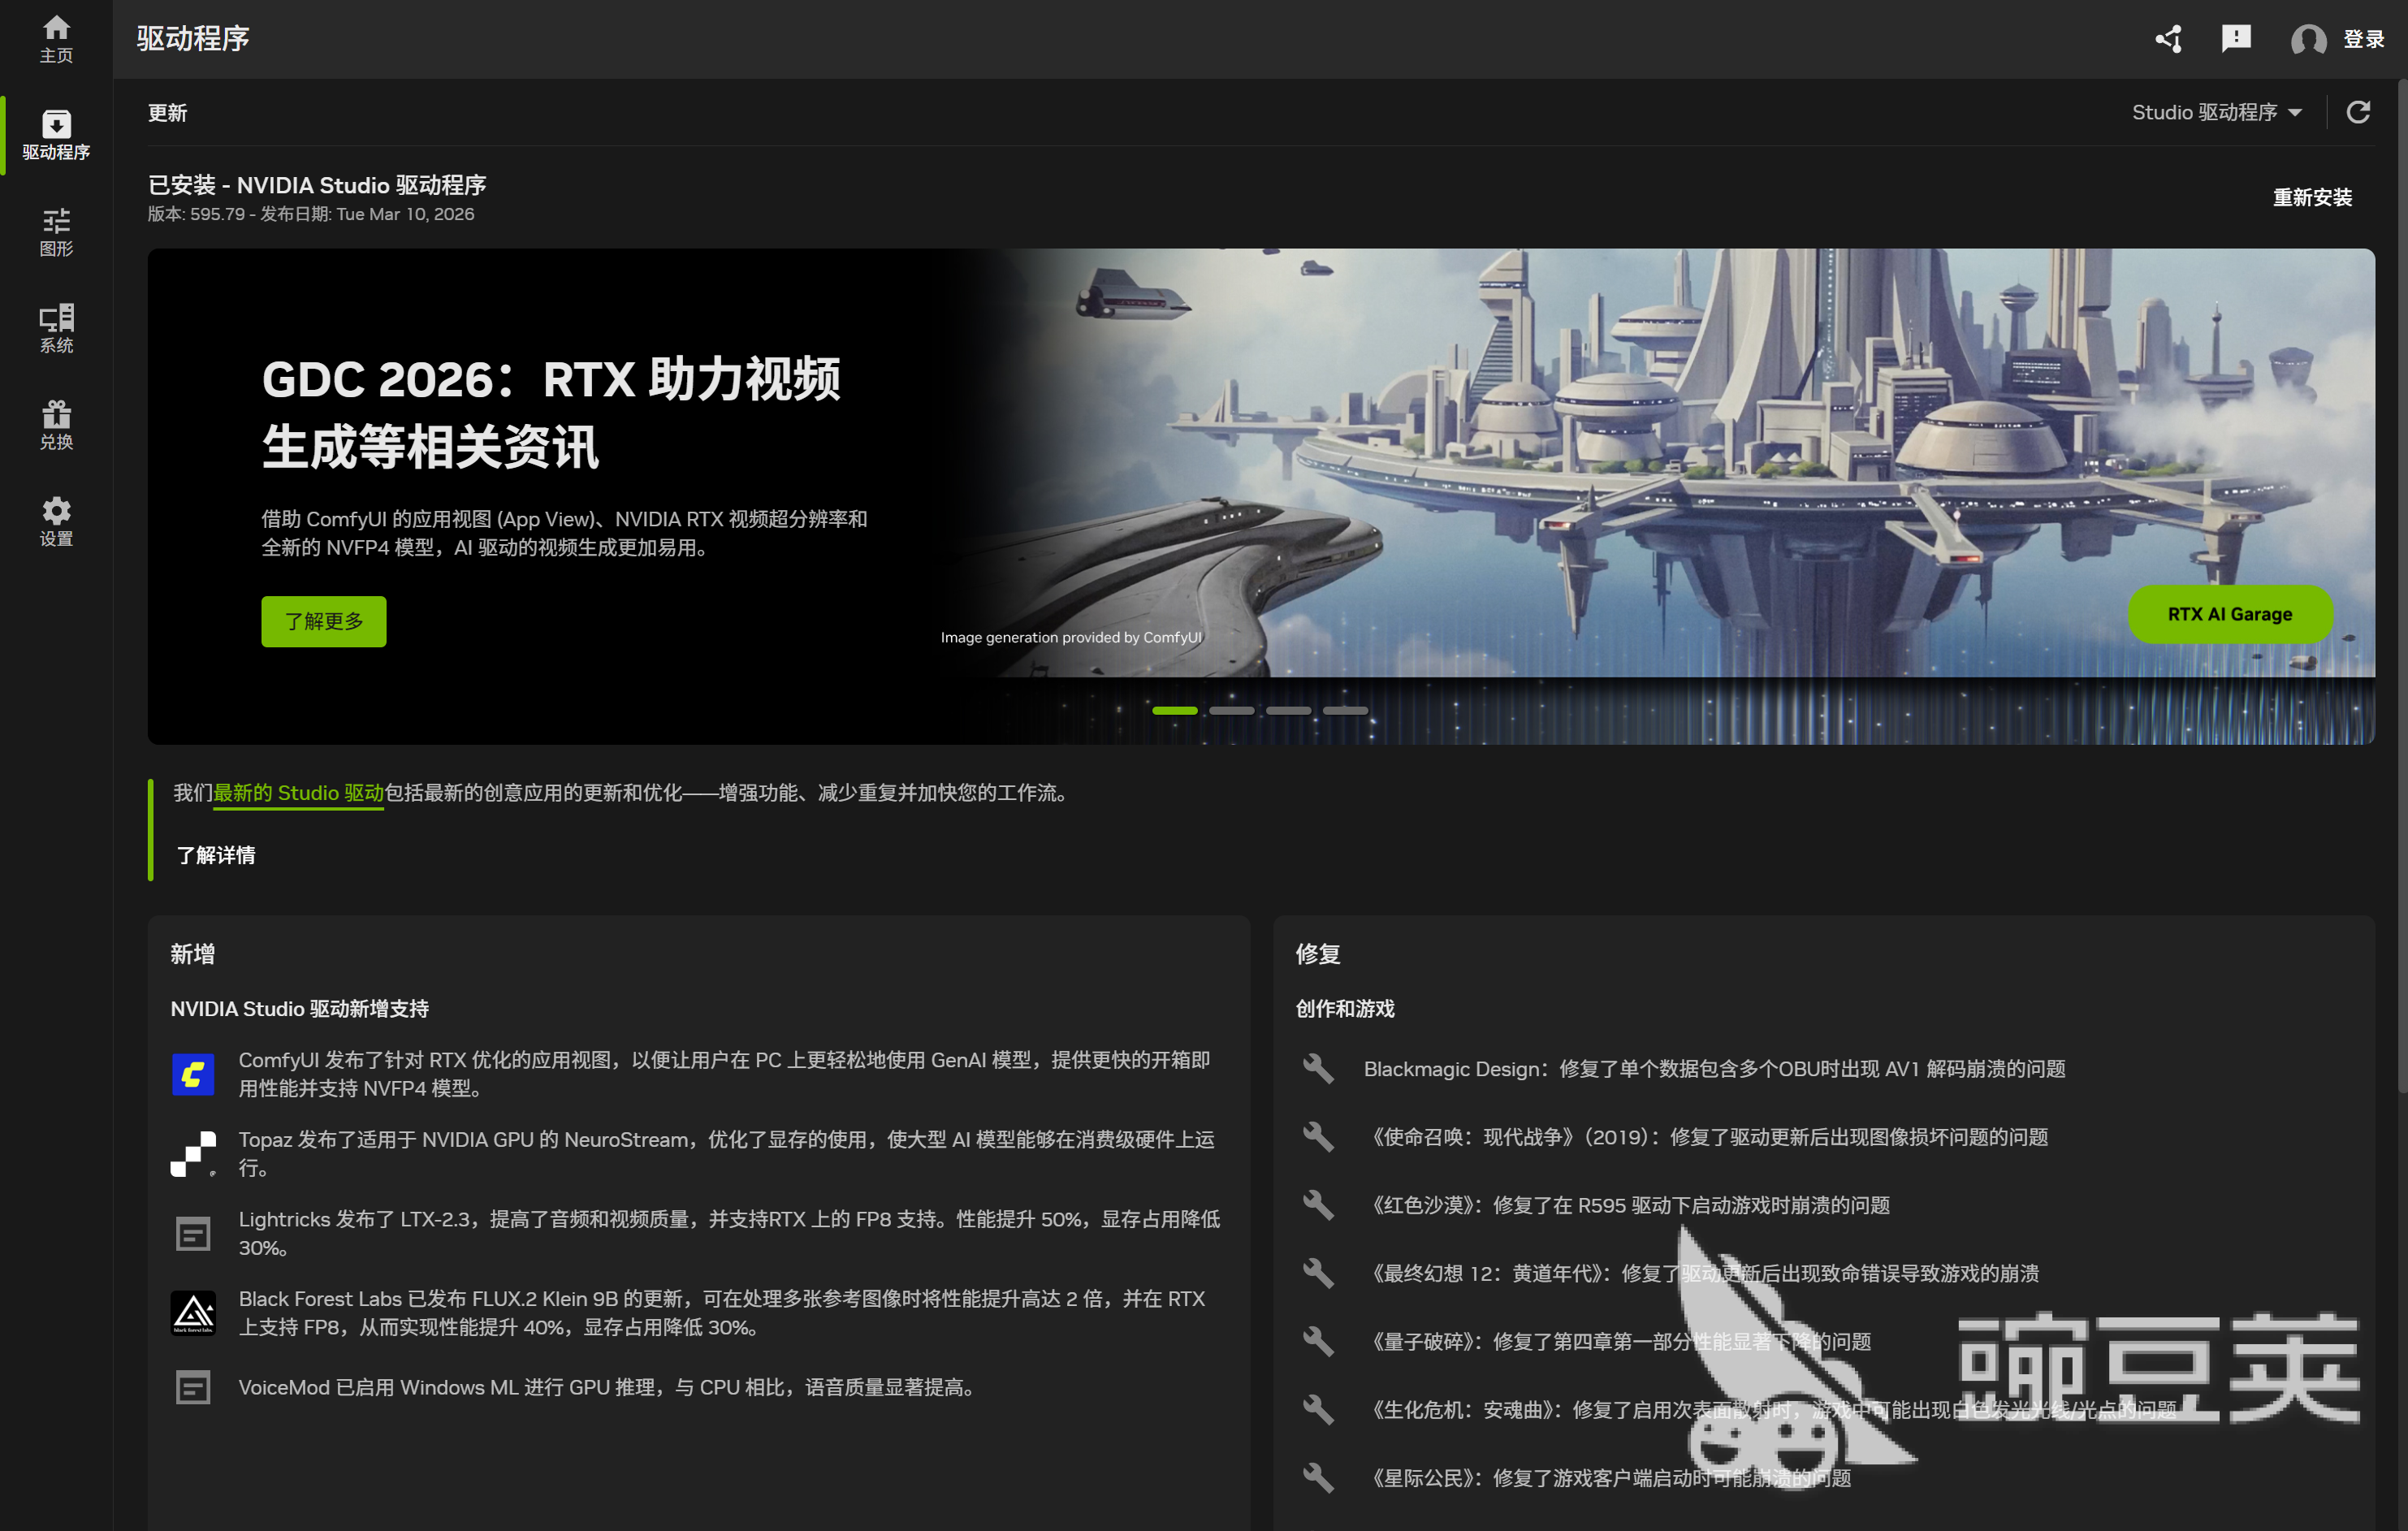Click the 创作和游戏 subheading

click(x=1345, y=1009)
